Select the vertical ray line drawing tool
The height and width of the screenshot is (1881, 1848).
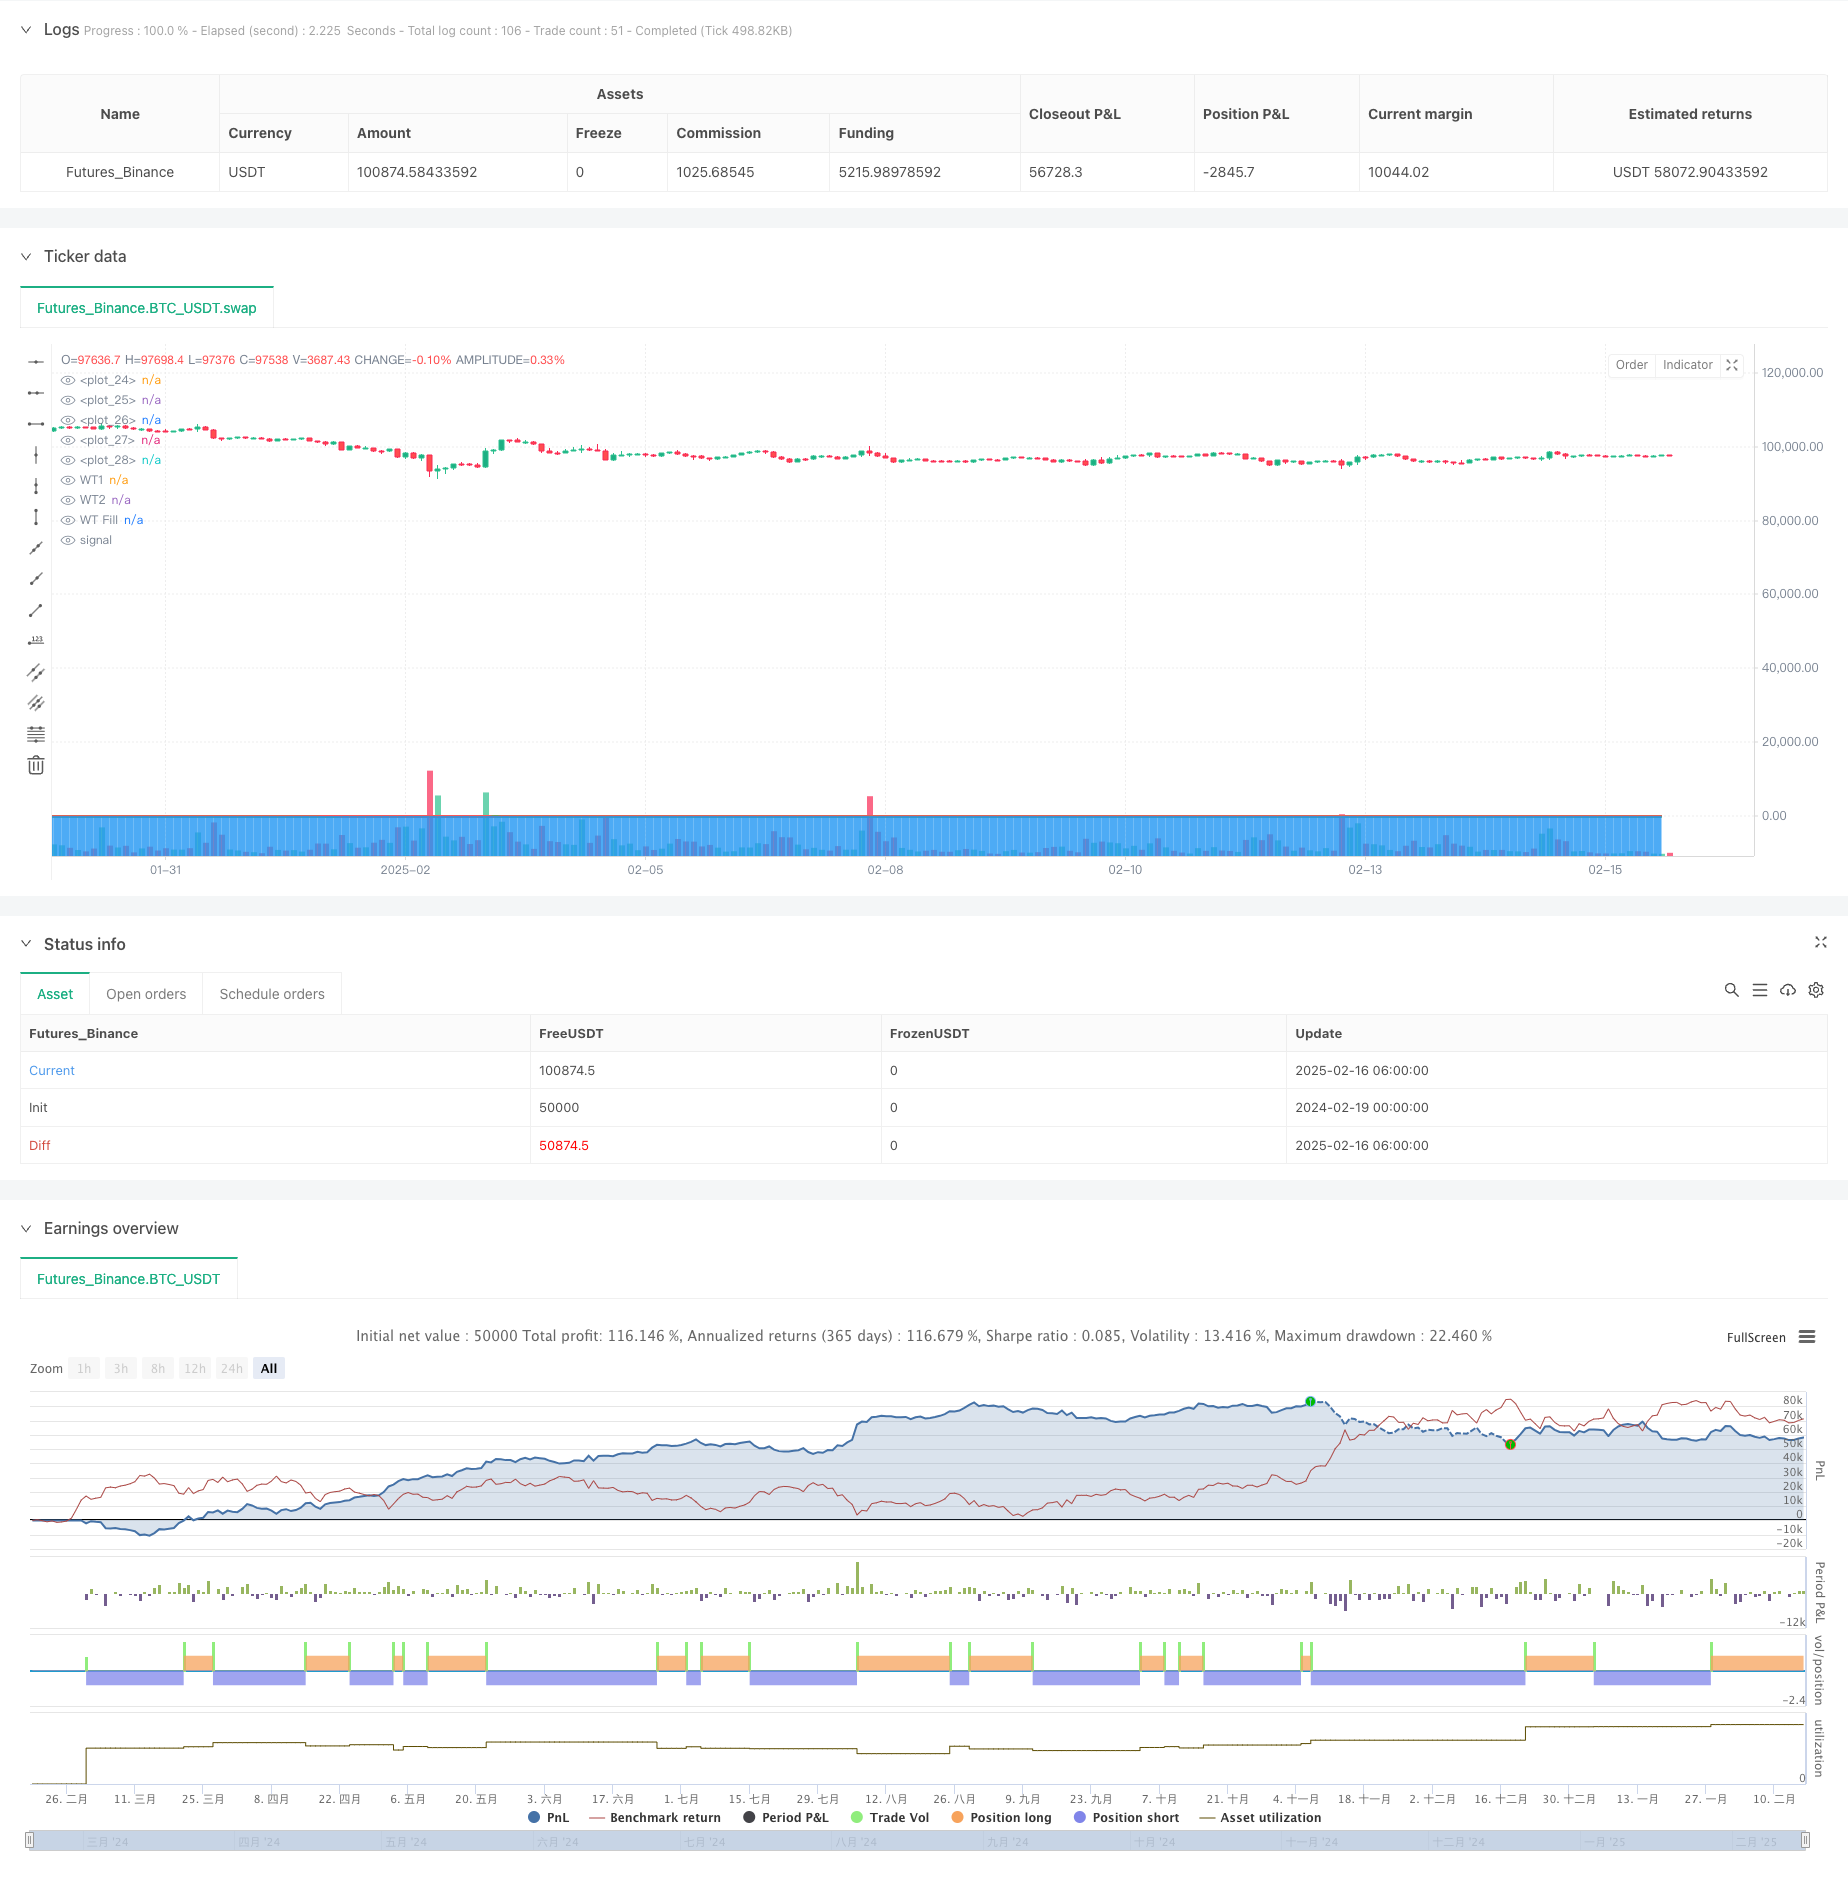coord(36,486)
